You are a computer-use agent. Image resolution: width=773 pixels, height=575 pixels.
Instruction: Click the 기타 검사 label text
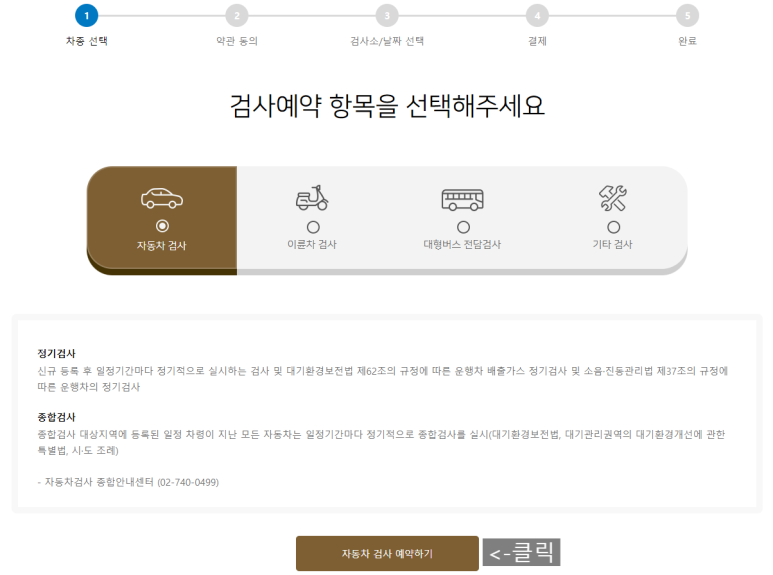[613, 244]
